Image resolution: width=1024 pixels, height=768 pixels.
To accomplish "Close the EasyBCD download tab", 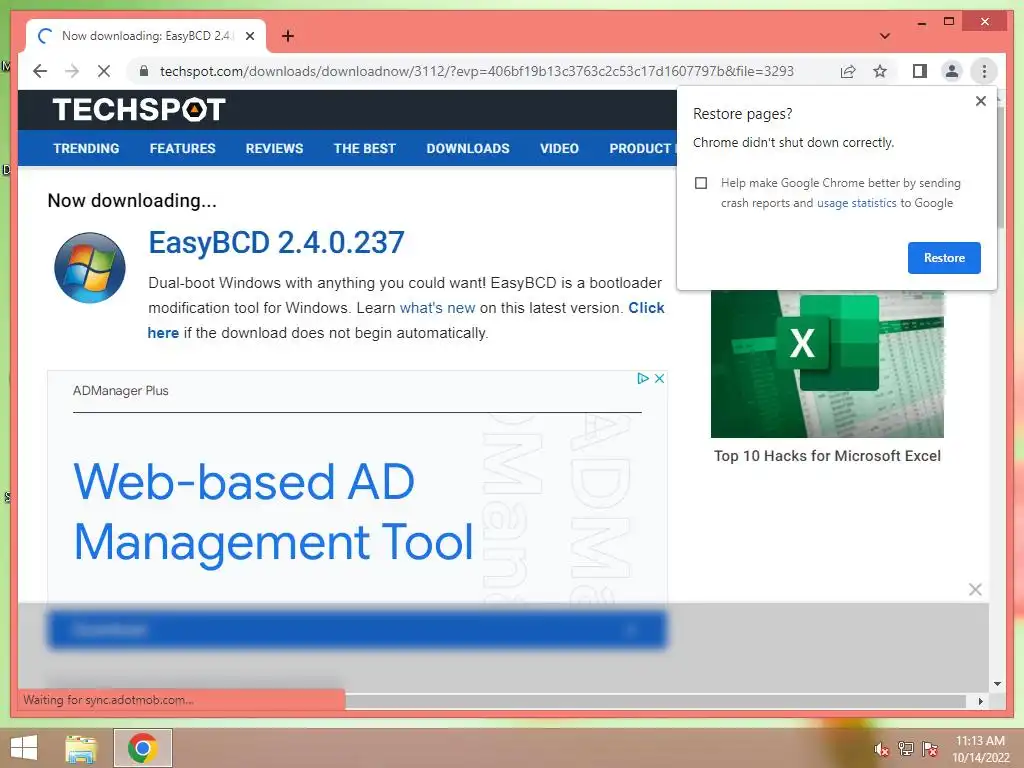I will [249, 36].
